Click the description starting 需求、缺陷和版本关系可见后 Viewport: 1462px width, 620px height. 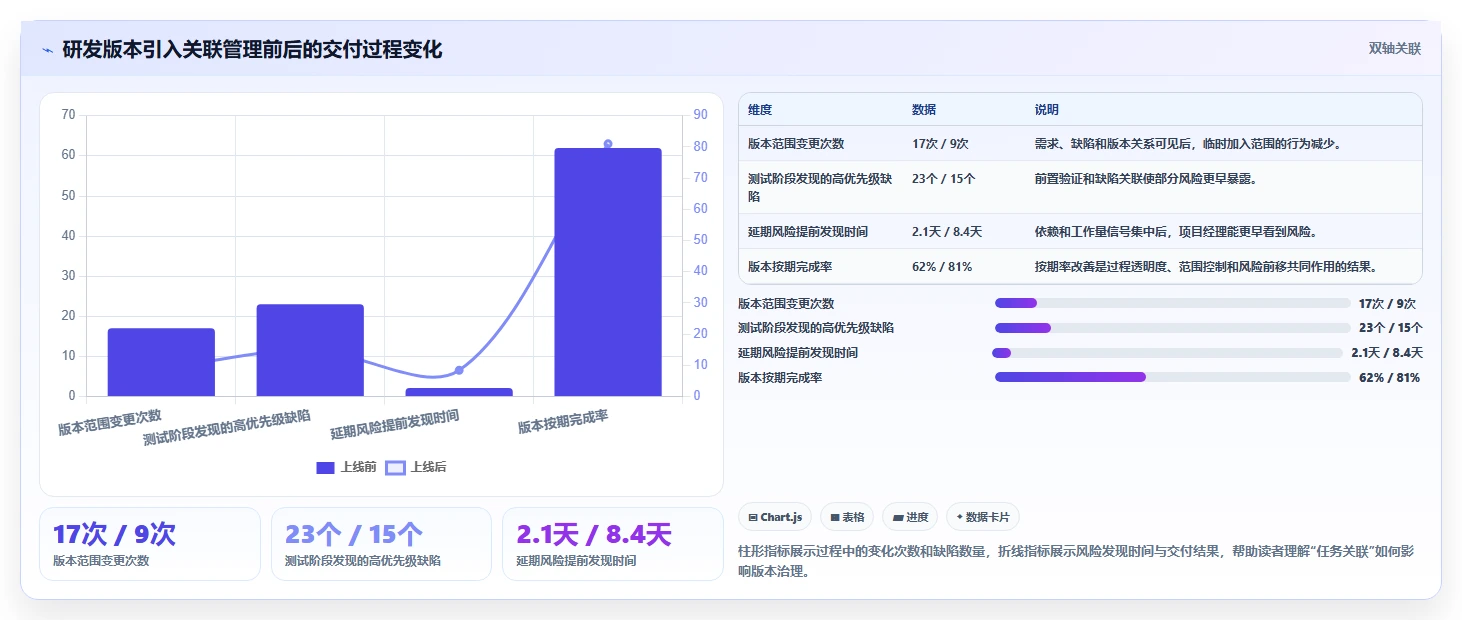(1188, 144)
